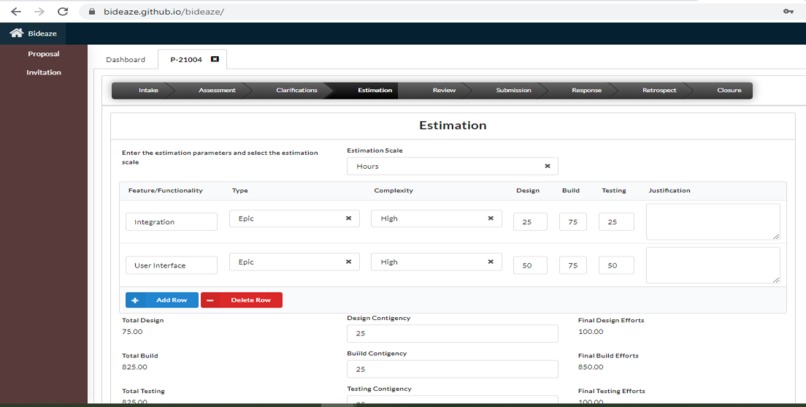Screen dimensions: 806x407
Task: Click Final Design Efforts value 100.00
Action: coord(591,331)
